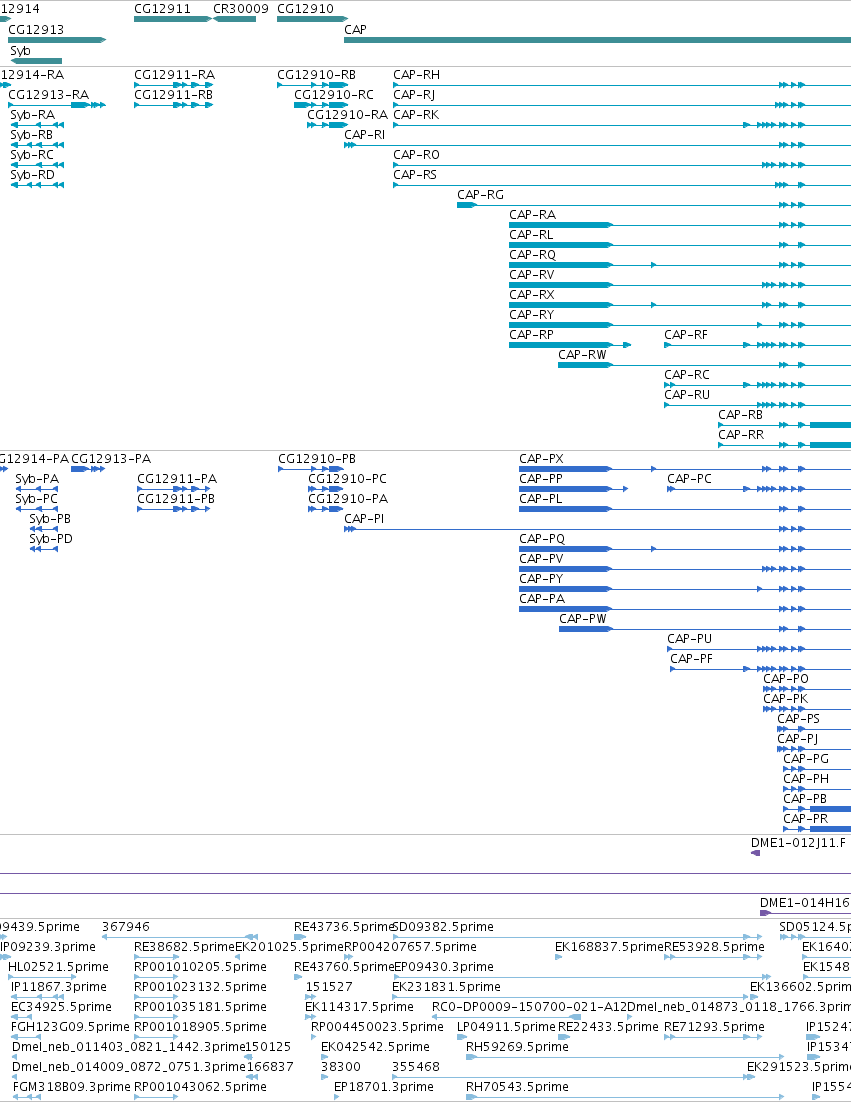This screenshot has width=851, height=1102.
Task: Click transcript CAP-RY label
Action: coord(531,315)
